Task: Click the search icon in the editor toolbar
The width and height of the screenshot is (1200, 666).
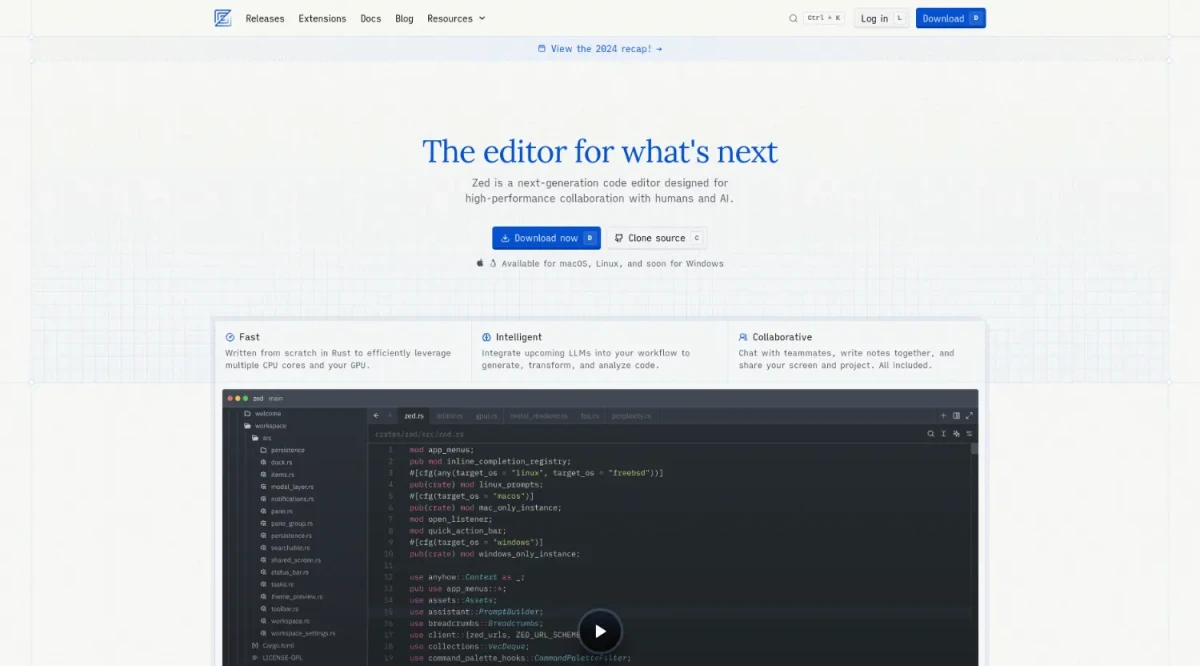Action: [931, 434]
